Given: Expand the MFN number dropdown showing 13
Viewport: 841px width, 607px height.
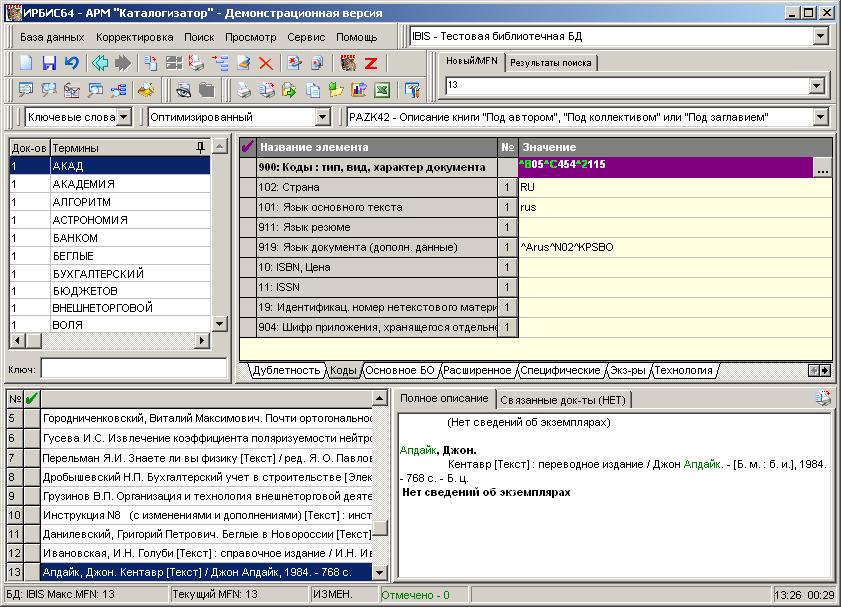Looking at the screenshot, I should pyautogui.click(x=816, y=85).
